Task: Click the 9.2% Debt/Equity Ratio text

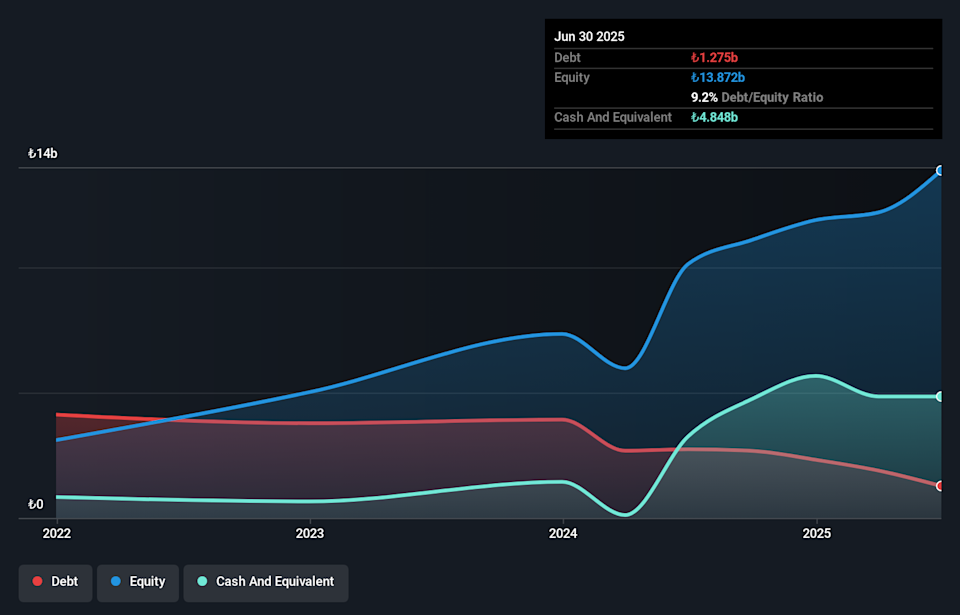Action: tap(757, 98)
